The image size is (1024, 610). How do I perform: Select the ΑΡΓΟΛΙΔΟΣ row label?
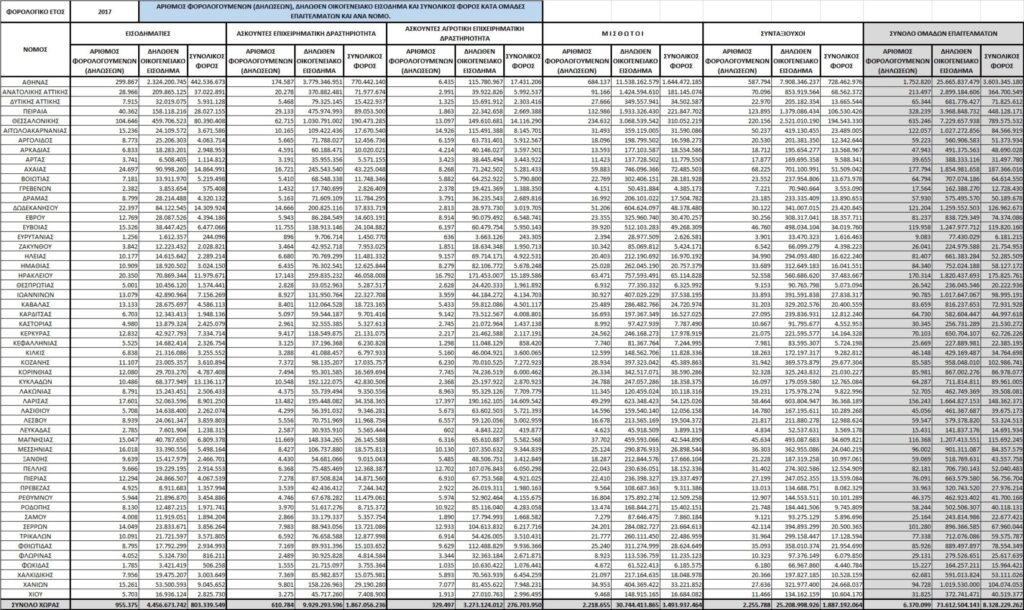tap(35, 140)
